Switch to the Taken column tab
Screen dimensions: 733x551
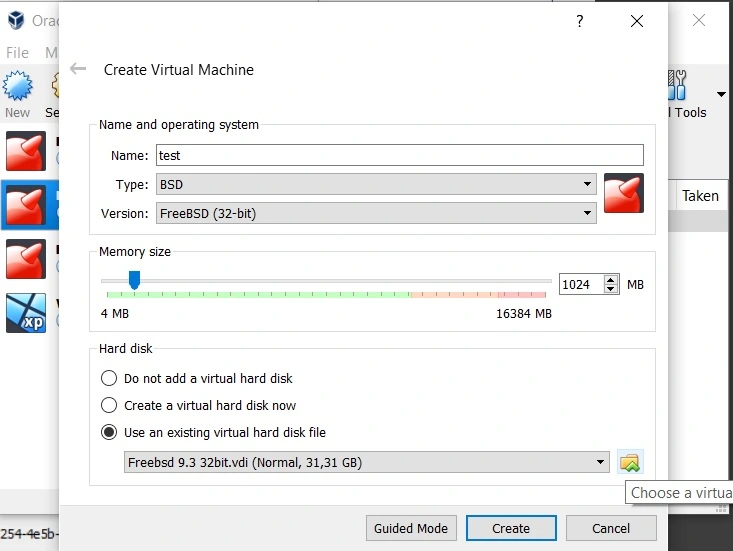pos(700,196)
